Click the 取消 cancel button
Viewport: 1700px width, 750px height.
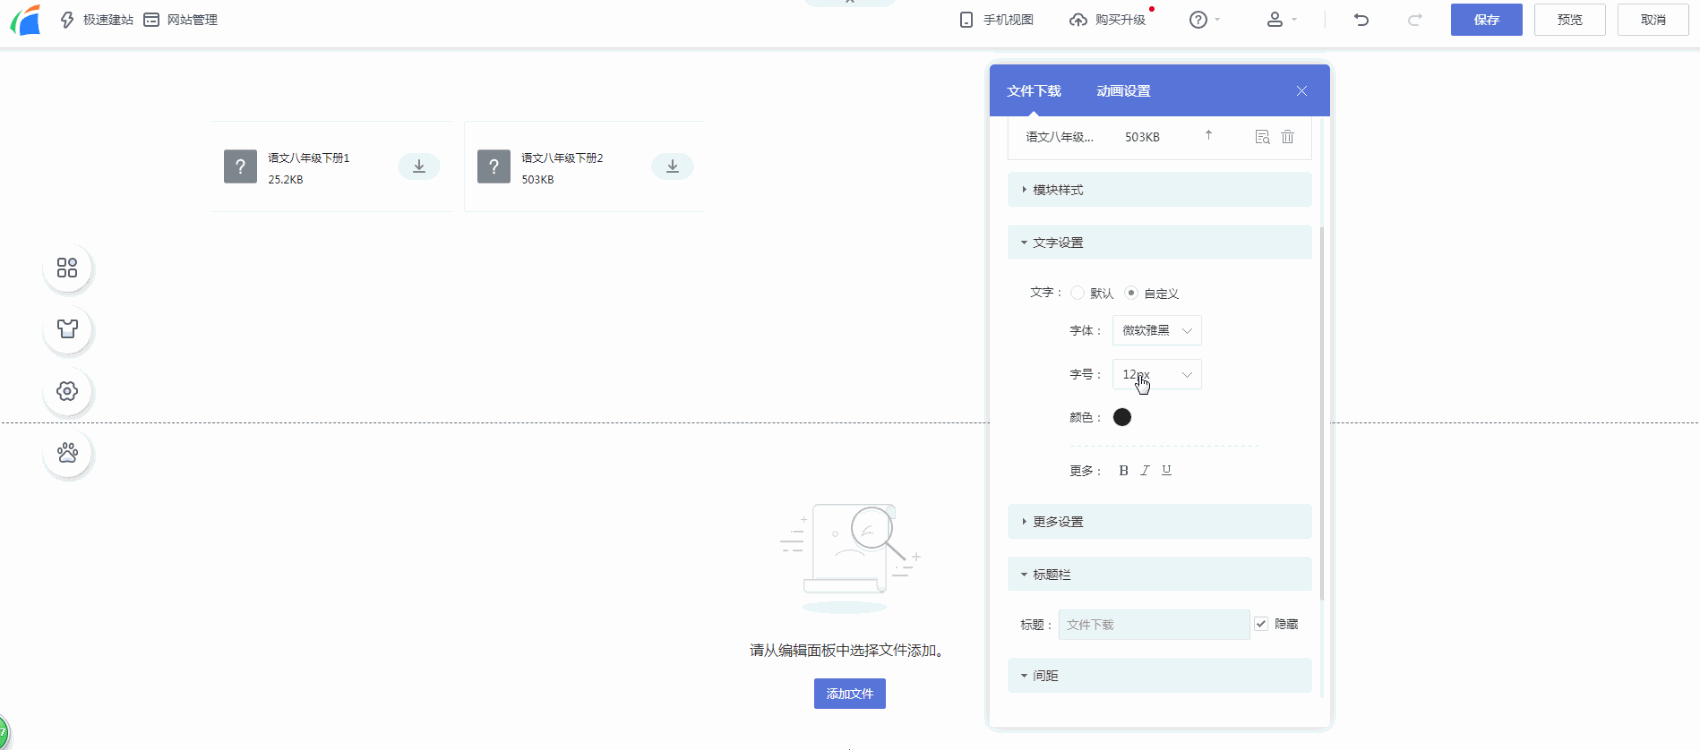coord(1653,20)
